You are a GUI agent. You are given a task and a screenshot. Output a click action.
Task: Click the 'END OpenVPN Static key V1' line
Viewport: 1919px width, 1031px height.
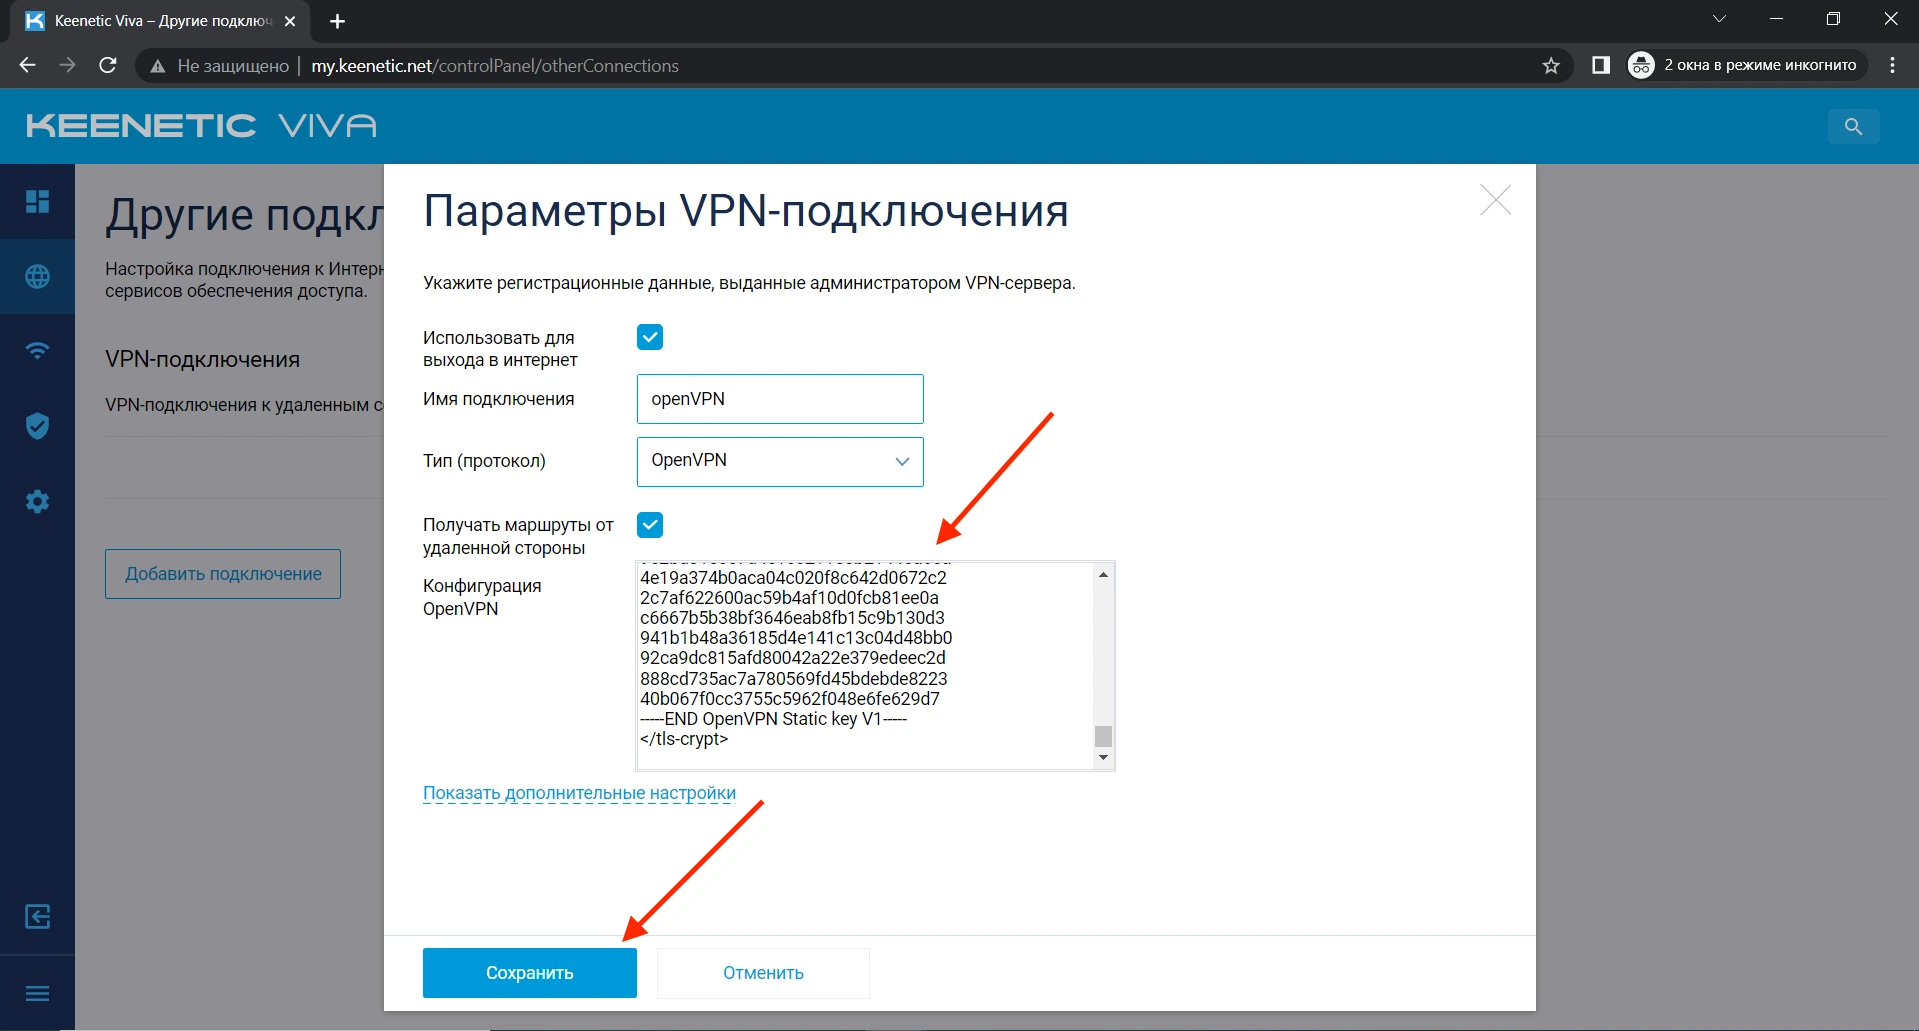(773, 719)
